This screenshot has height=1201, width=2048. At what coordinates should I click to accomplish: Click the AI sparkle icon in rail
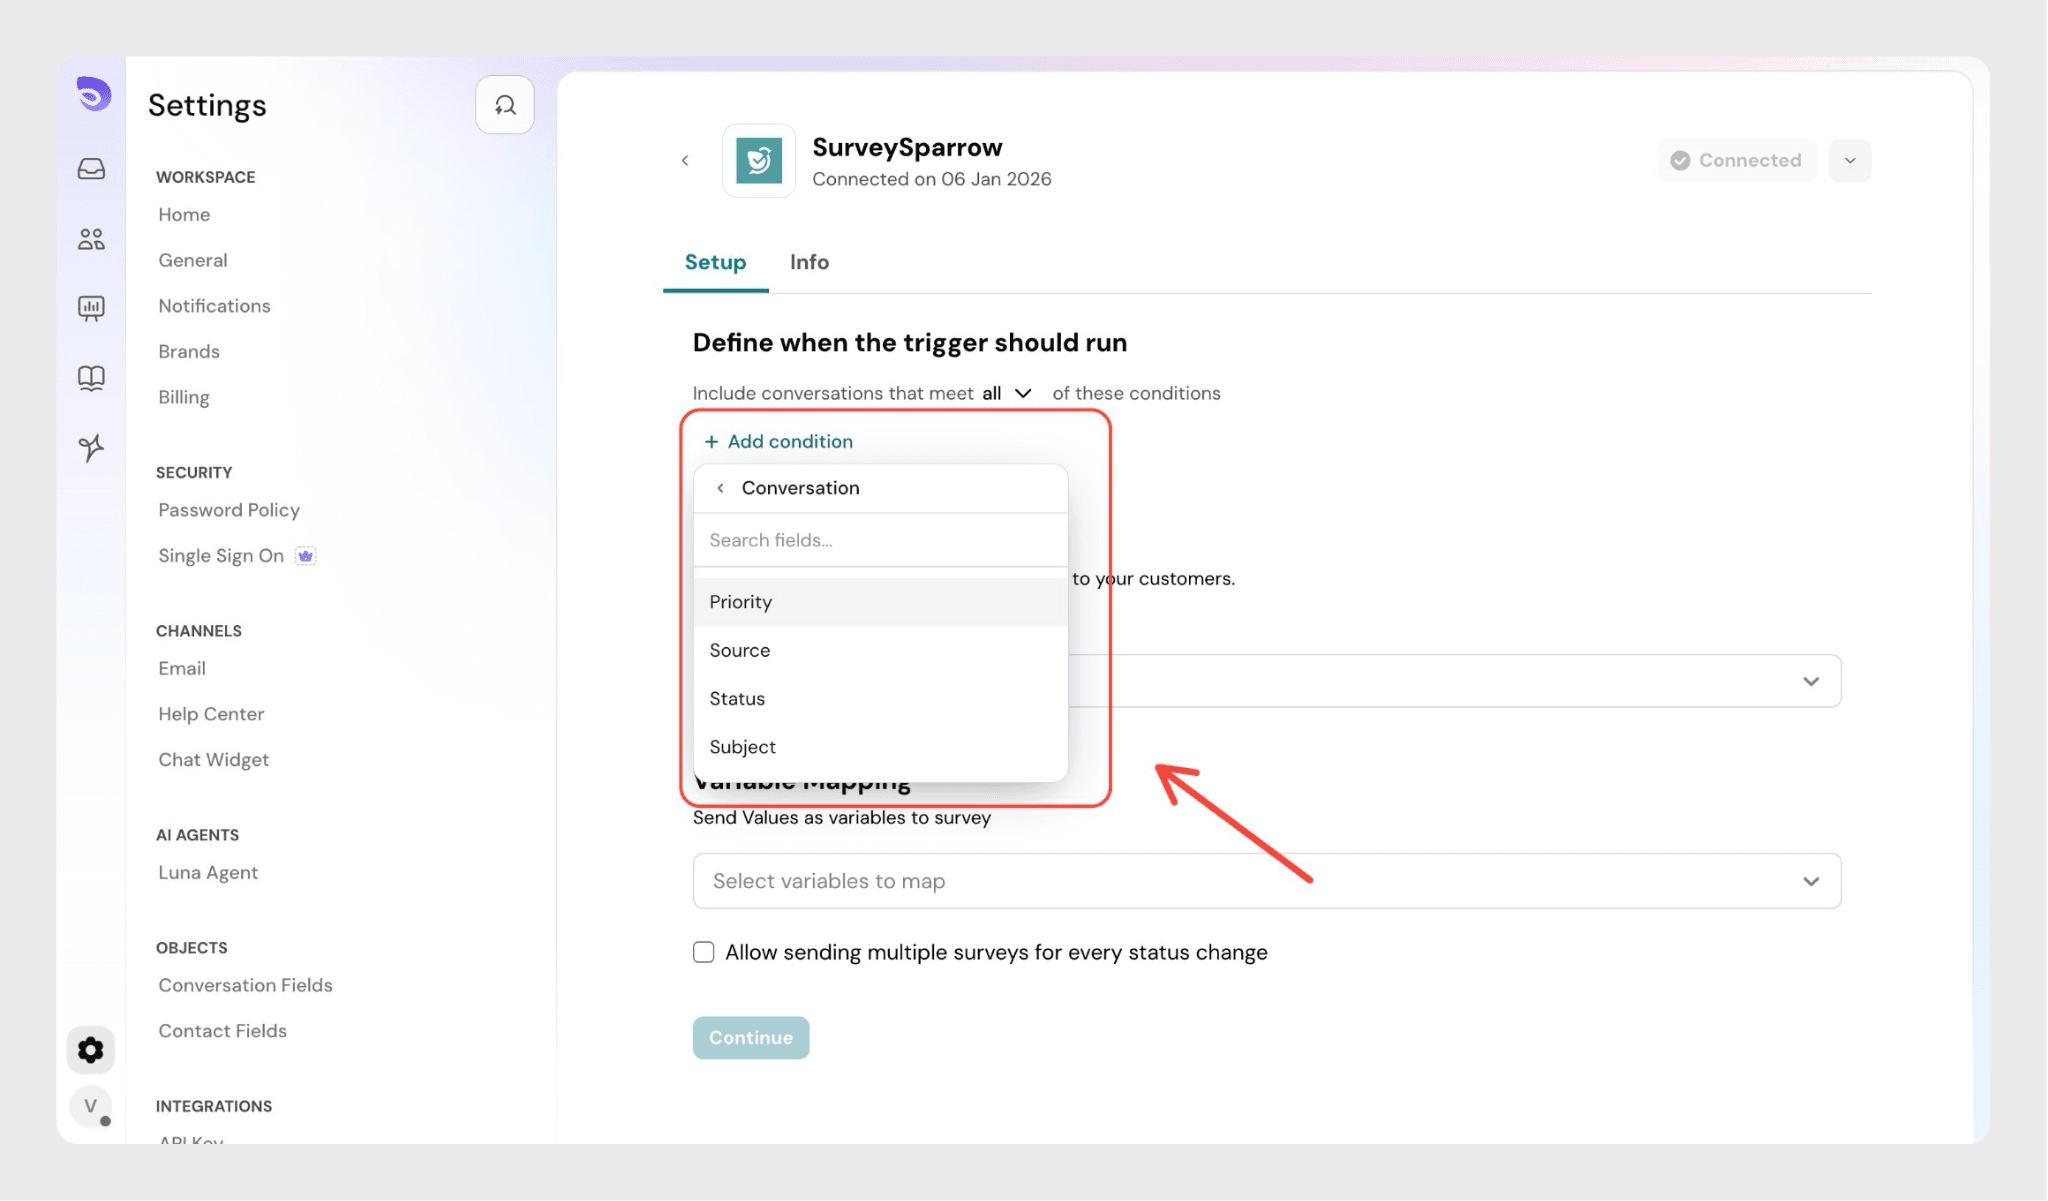pos(91,447)
